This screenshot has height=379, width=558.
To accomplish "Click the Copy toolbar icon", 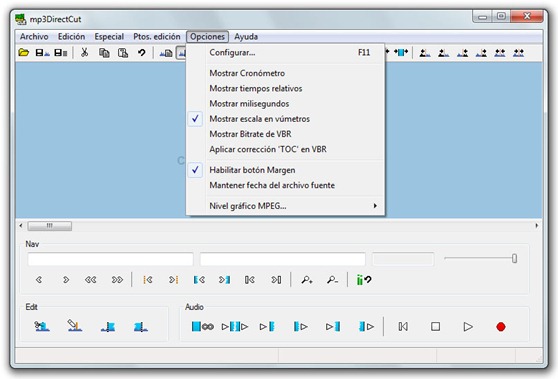I will point(104,53).
